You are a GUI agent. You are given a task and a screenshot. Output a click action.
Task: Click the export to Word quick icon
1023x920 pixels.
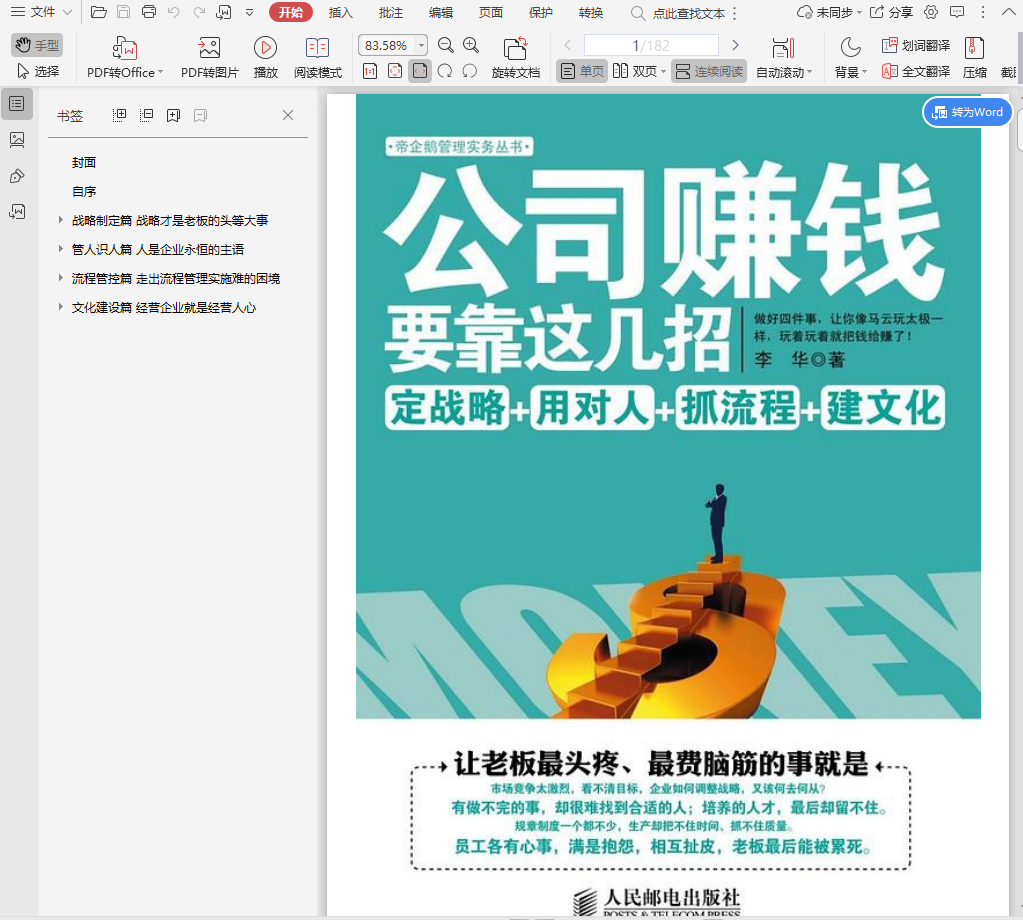(x=224, y=12)
